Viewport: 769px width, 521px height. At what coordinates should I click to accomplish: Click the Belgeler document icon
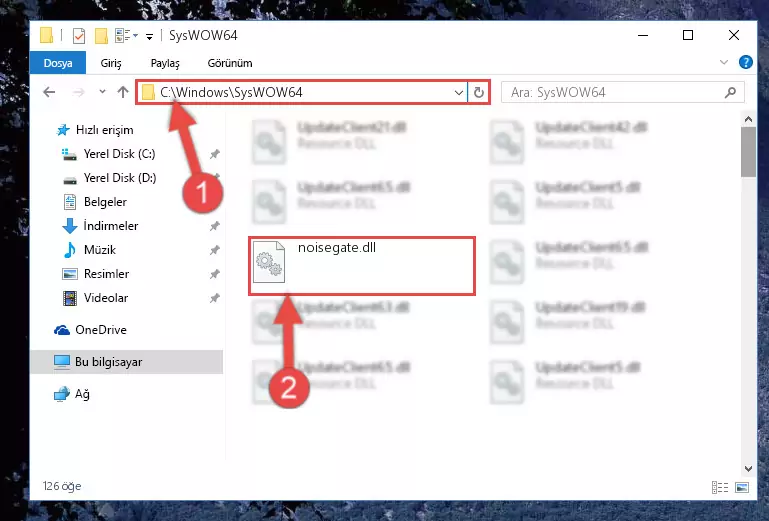coord(70,202)
